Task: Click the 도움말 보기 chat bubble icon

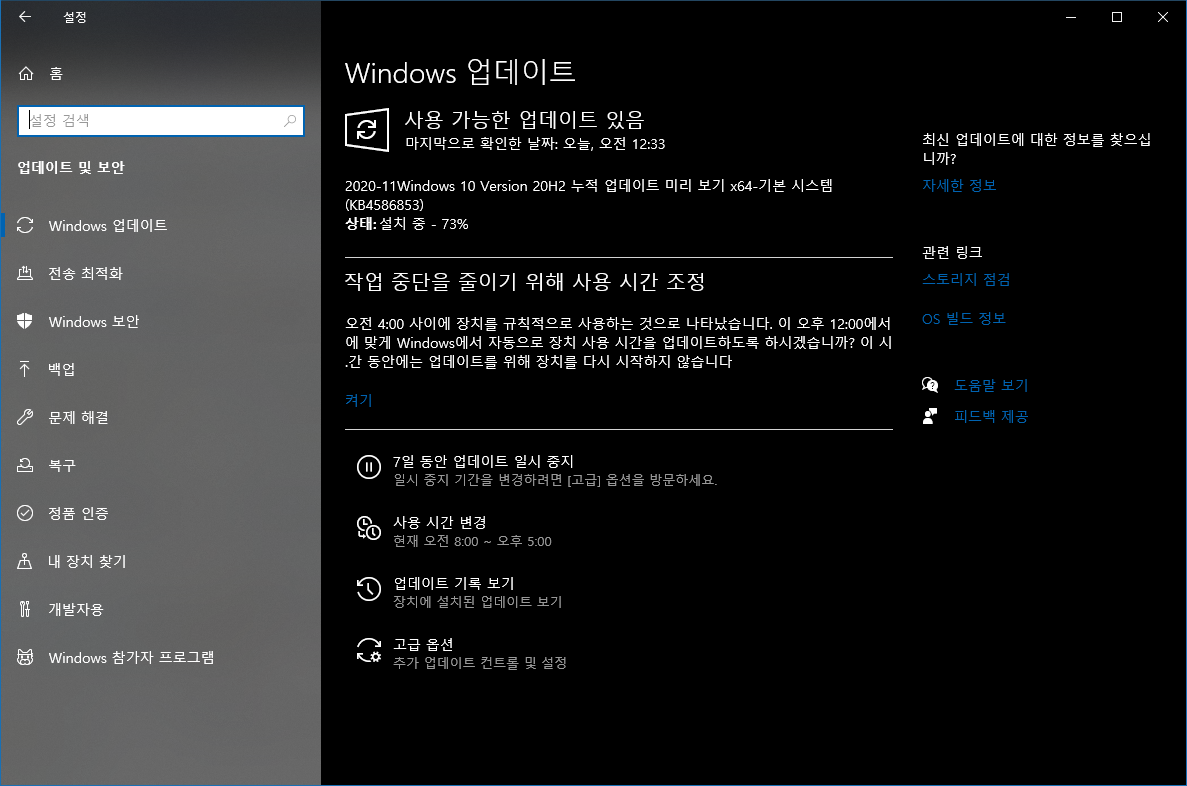Action: coord(930,385)
